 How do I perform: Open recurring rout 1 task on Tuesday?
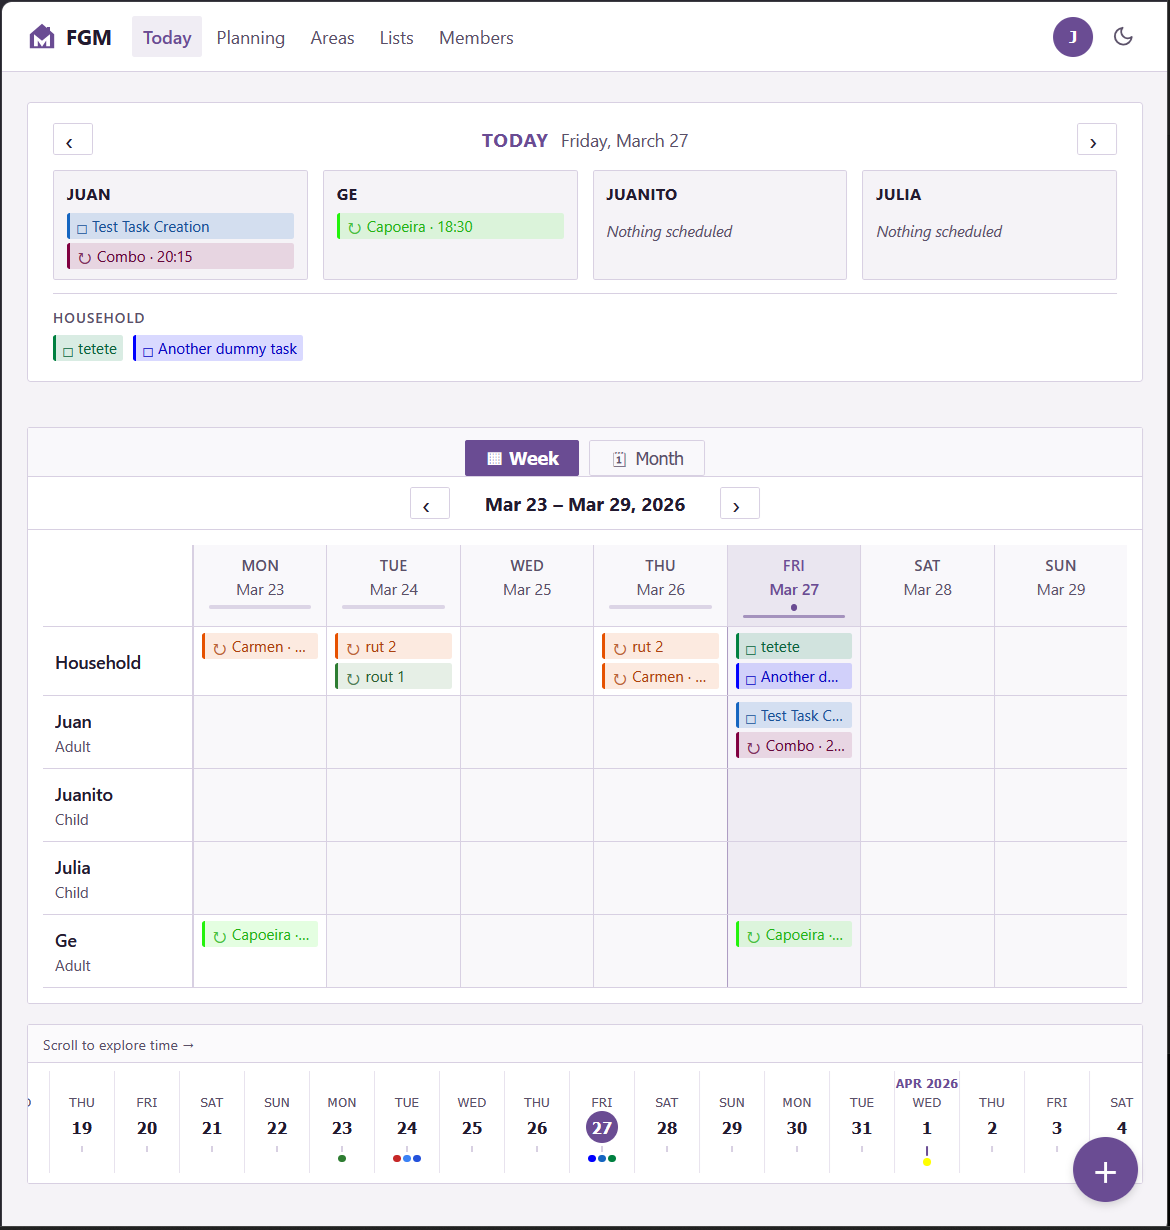click(393, 676)
